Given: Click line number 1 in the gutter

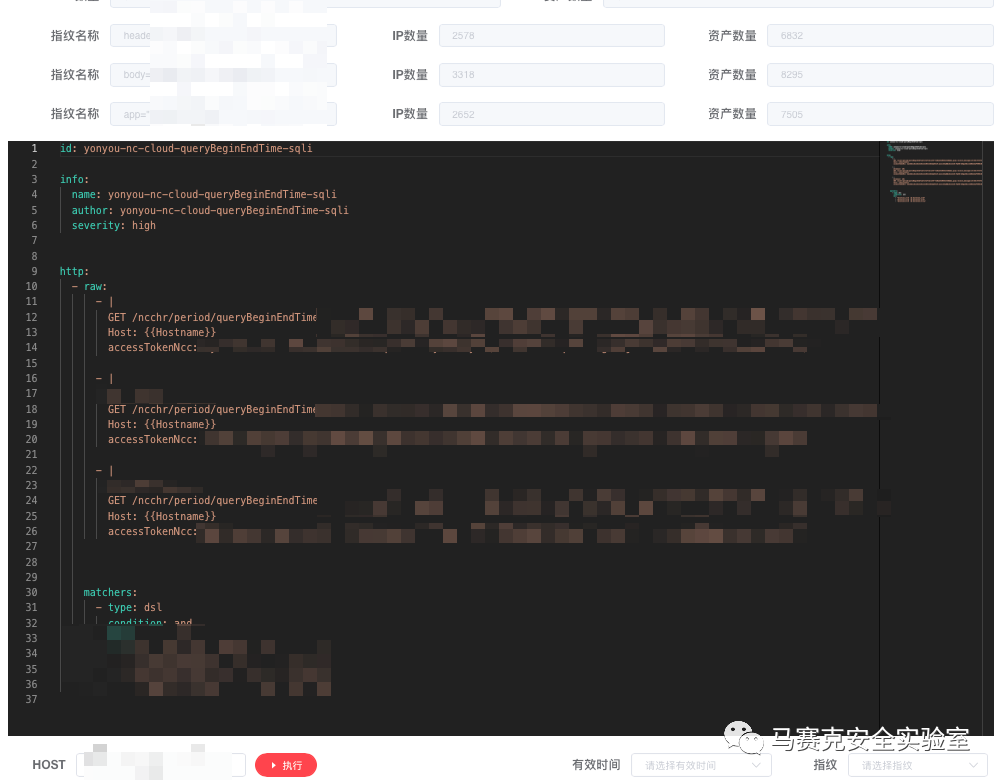Looking at the screenshot, I should (x=34, y=148).
